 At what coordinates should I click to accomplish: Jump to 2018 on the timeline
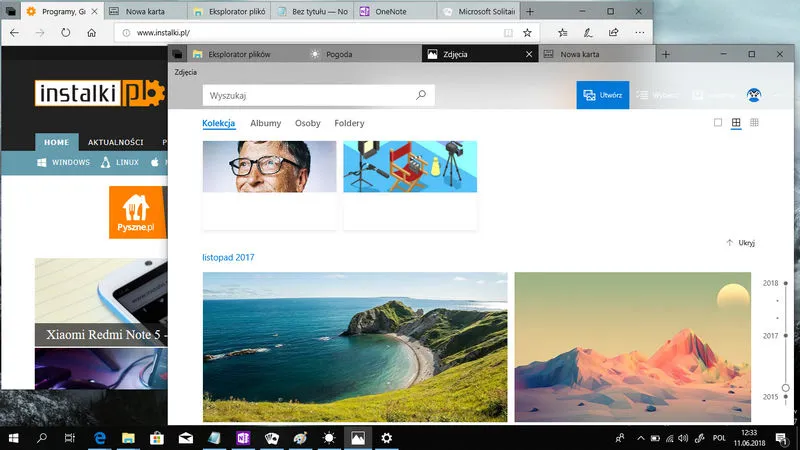(770, 283)
